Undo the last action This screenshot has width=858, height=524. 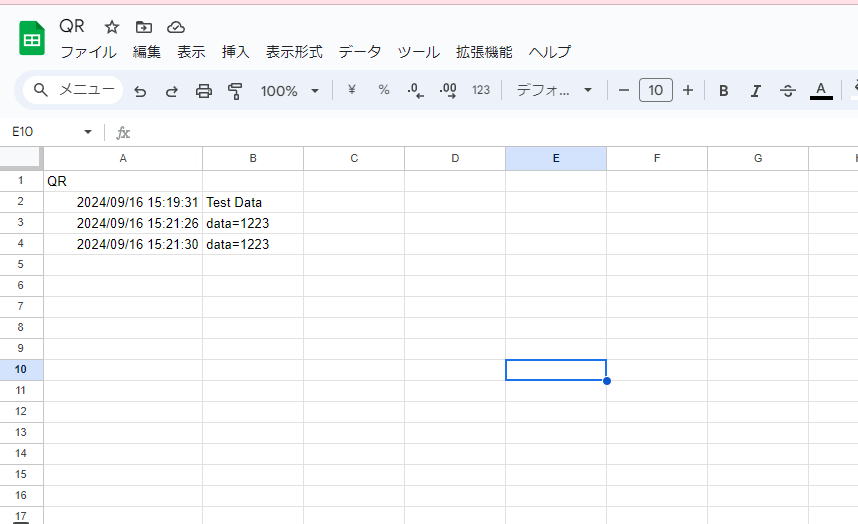pos(140,91)
